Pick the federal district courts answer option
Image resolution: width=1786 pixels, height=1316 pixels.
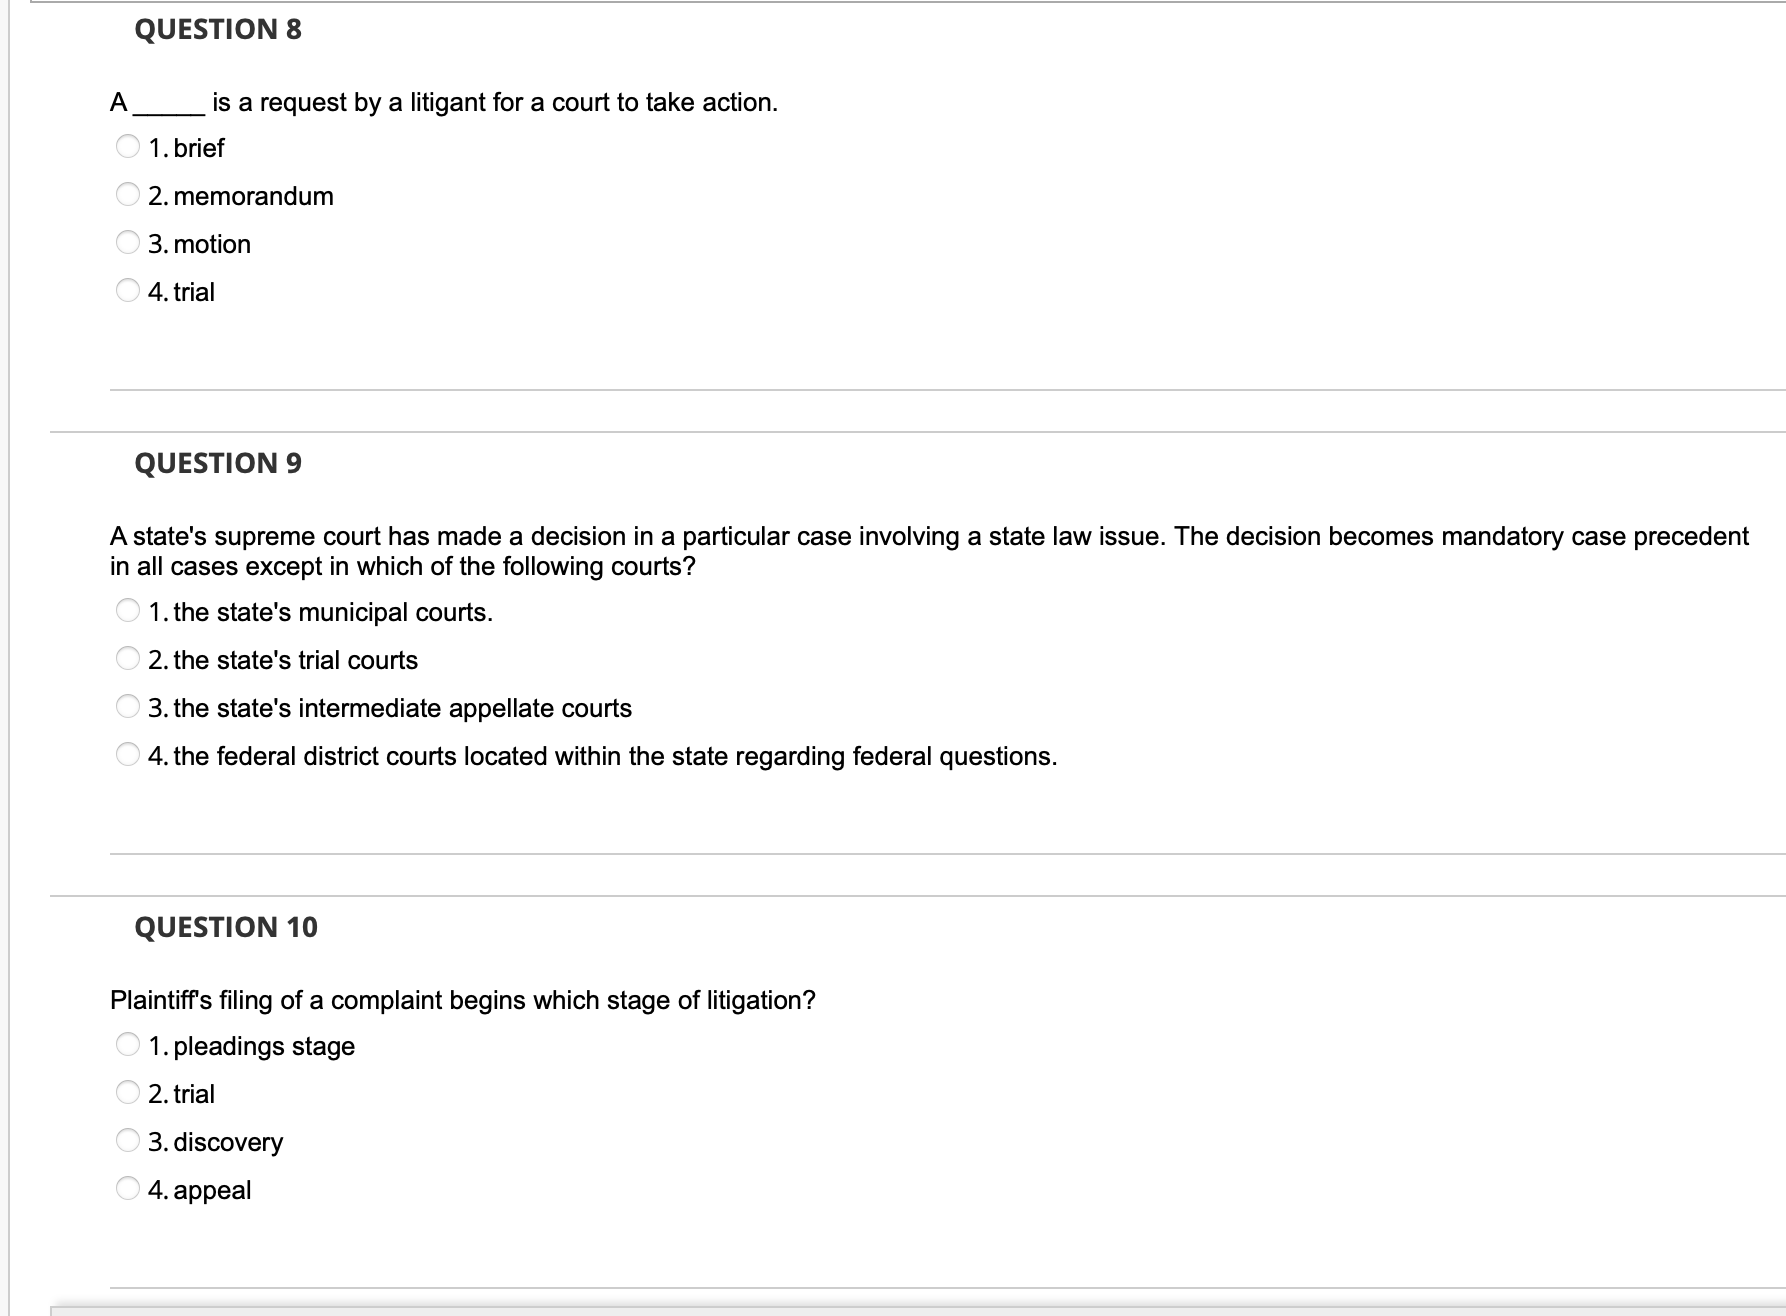pos(126,755)
